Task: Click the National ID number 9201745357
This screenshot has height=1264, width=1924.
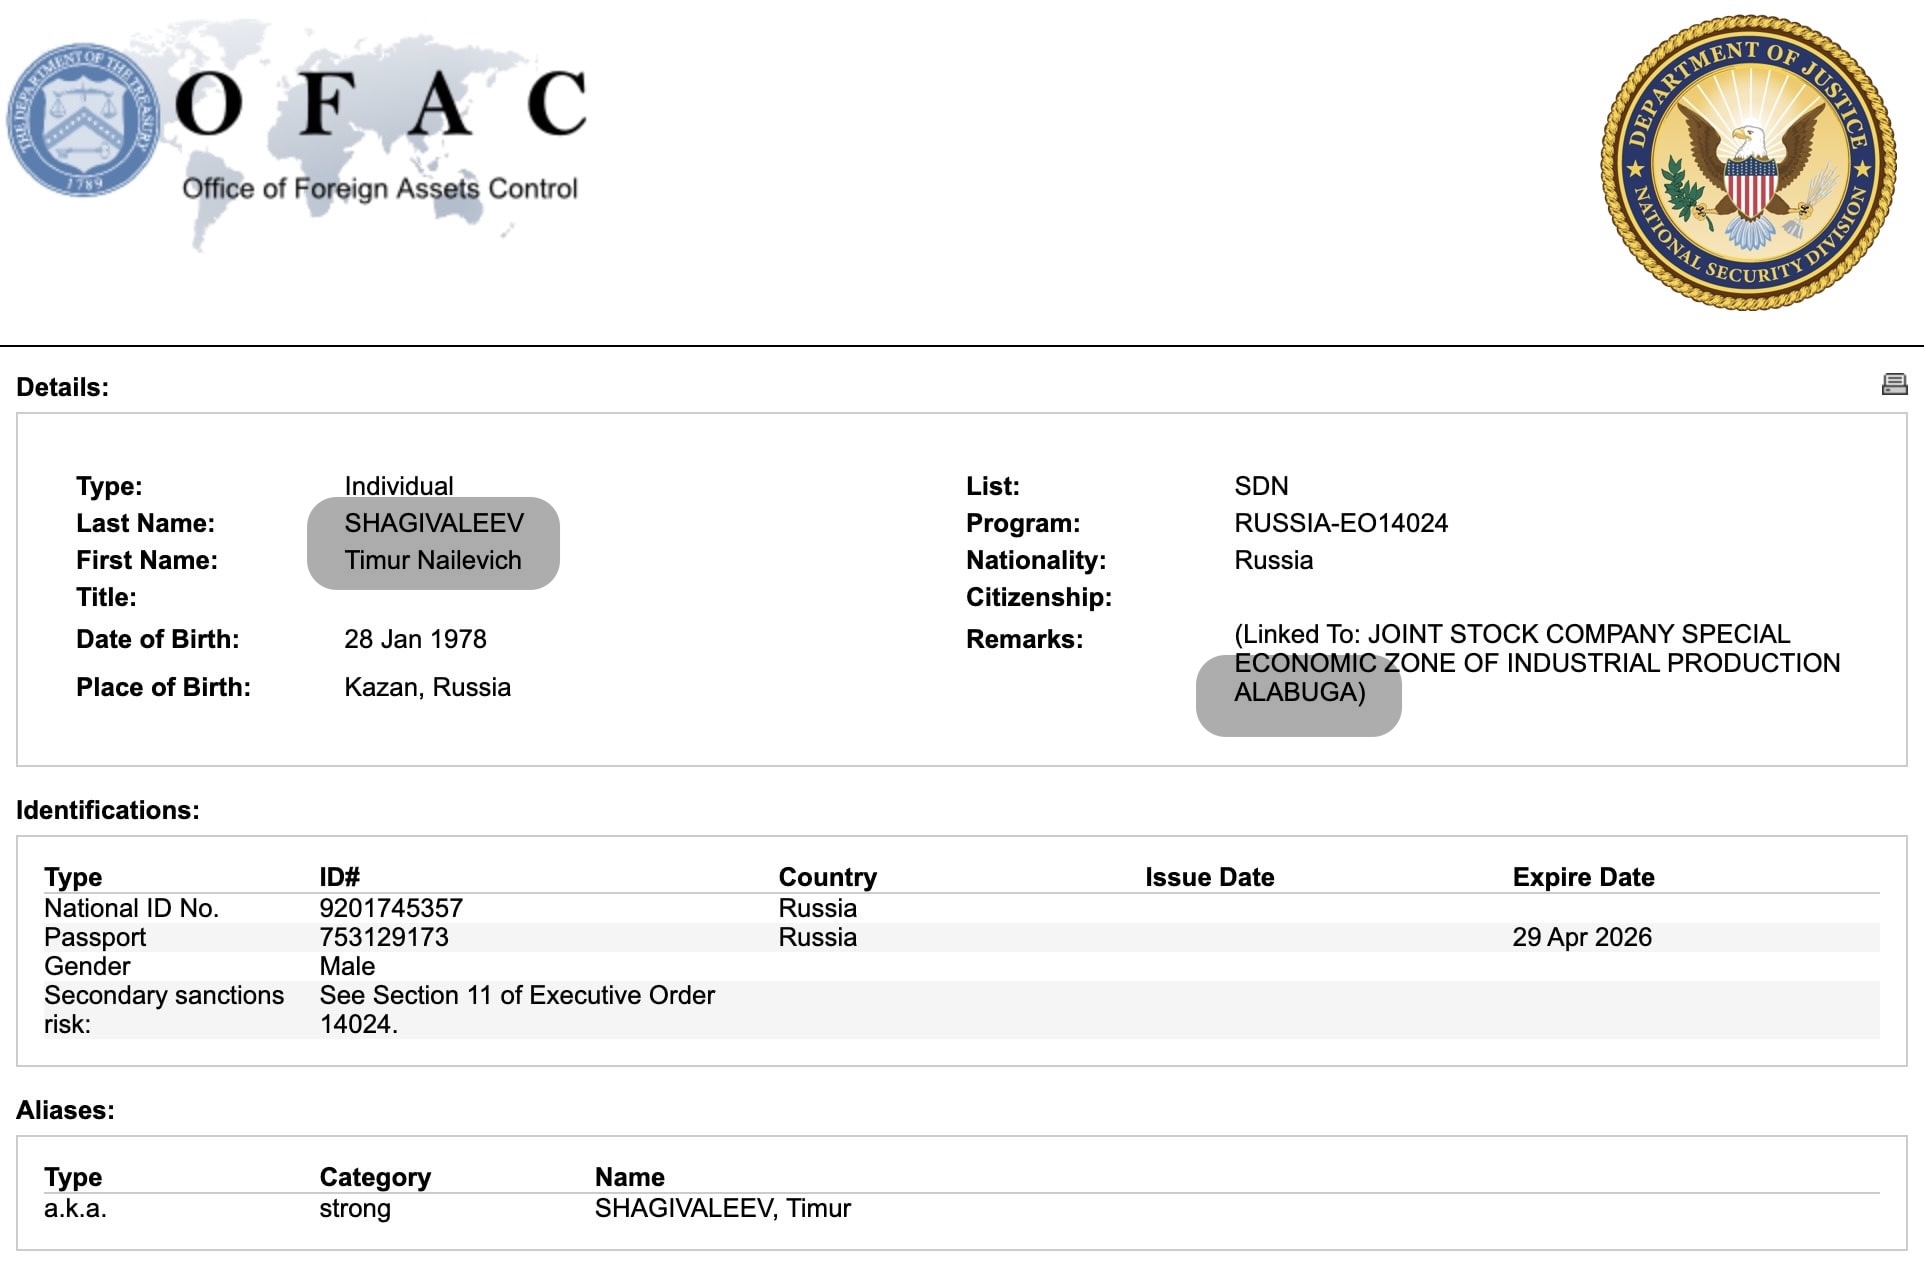Action: (391, 908)
